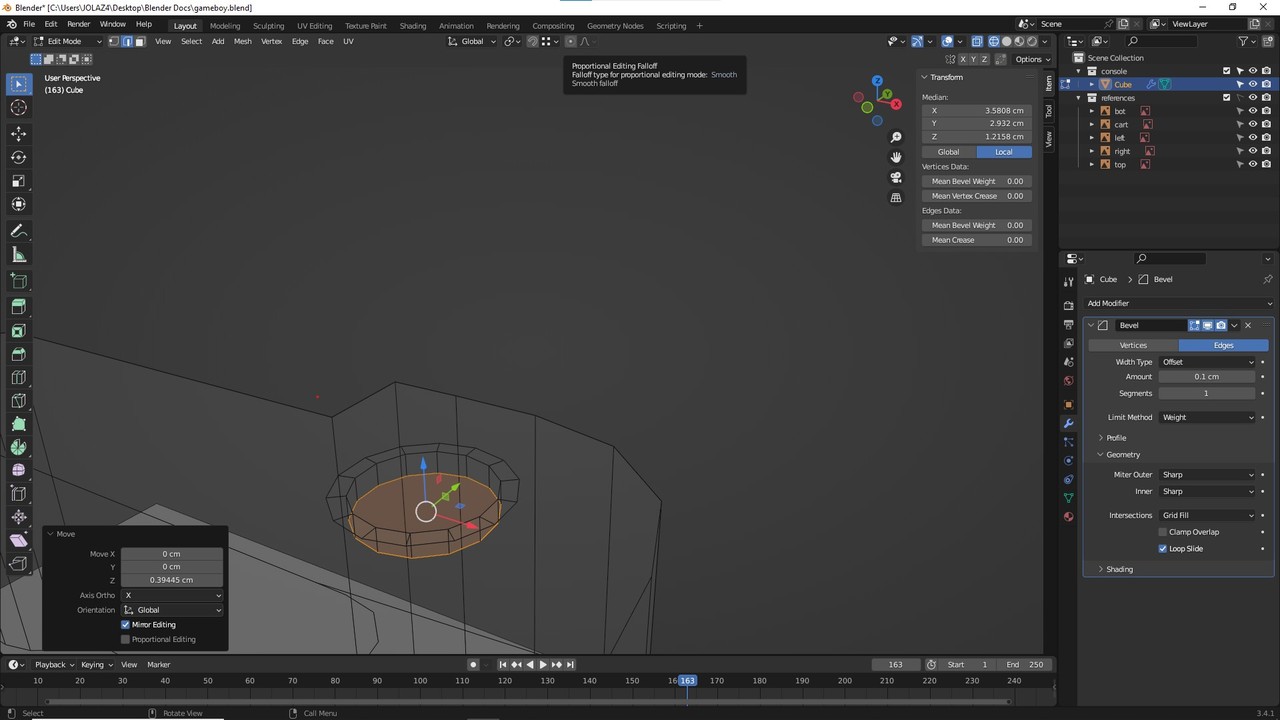Expand the Shading section in Bevel

point(1119,569)
